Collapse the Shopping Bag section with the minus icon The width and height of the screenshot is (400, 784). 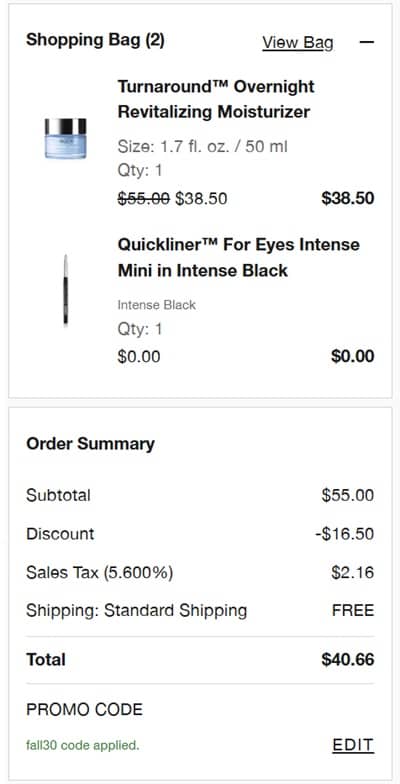pyautogui.click(x=366, y=42)
